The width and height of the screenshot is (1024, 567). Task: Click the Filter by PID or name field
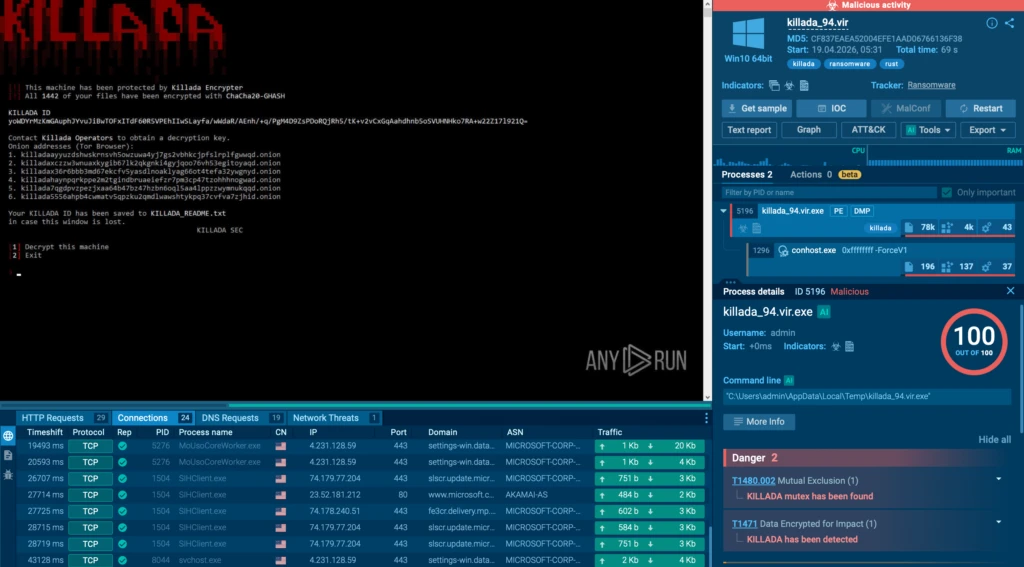826,192
